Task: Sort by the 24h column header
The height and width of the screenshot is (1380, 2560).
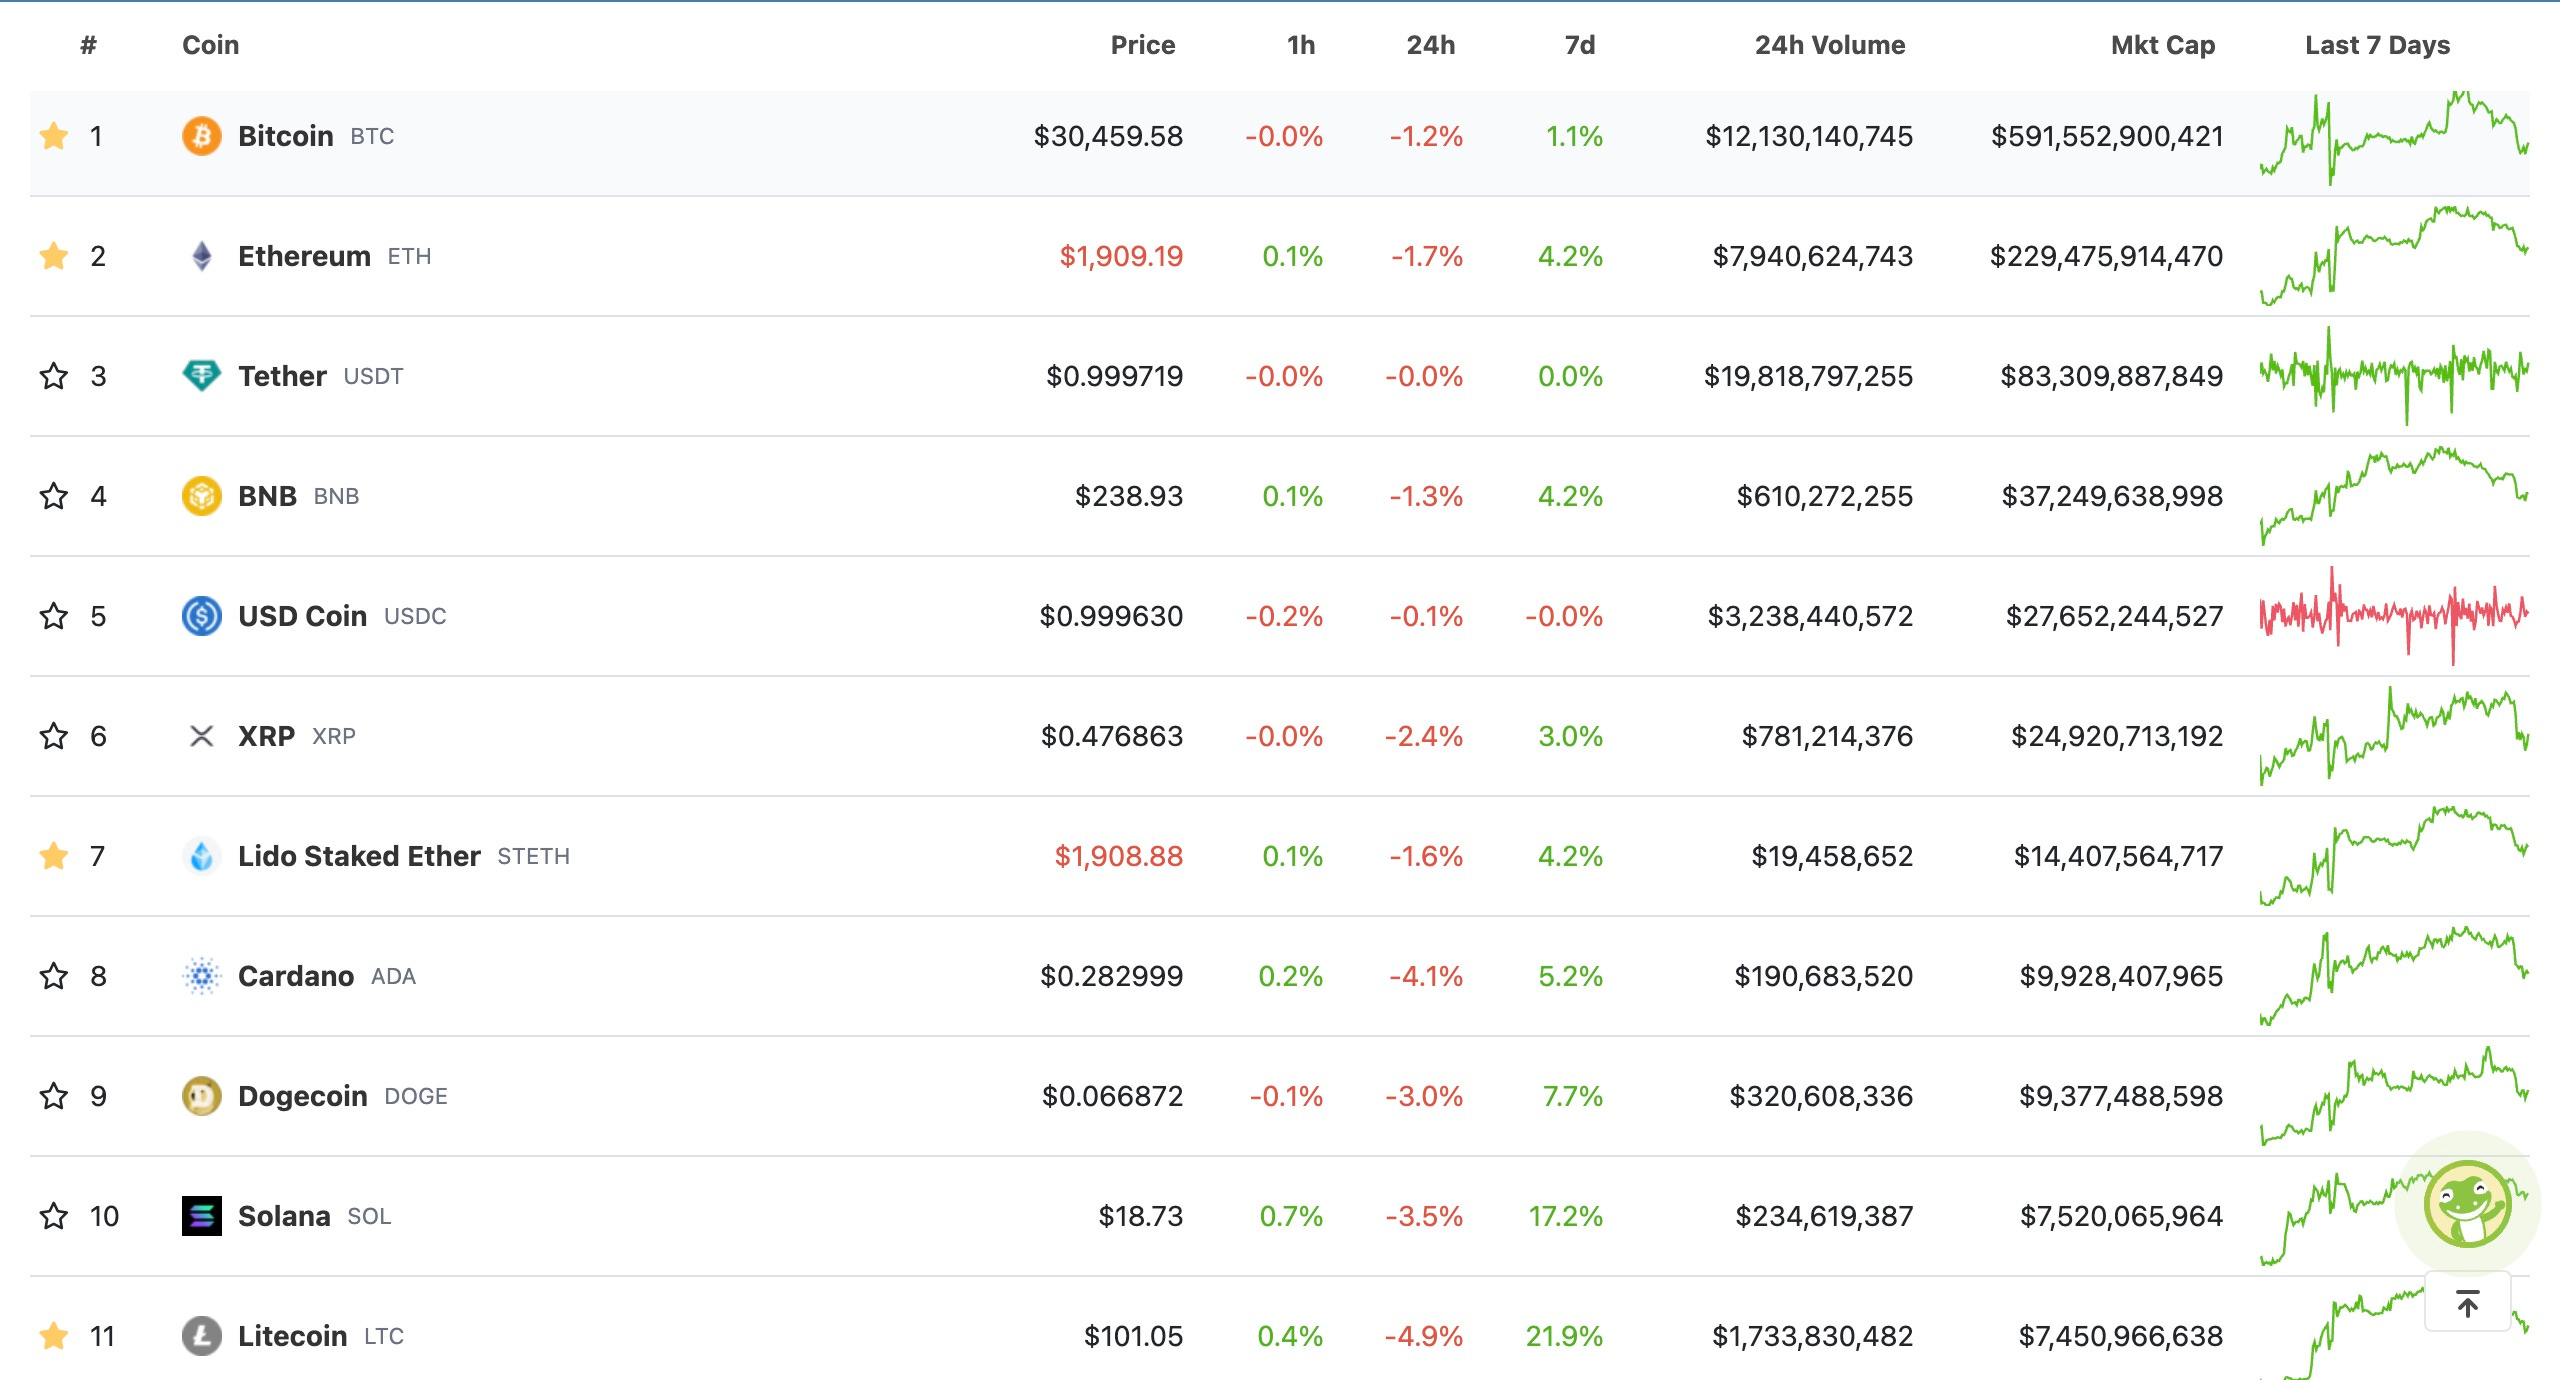Action: click(1431, 45)
